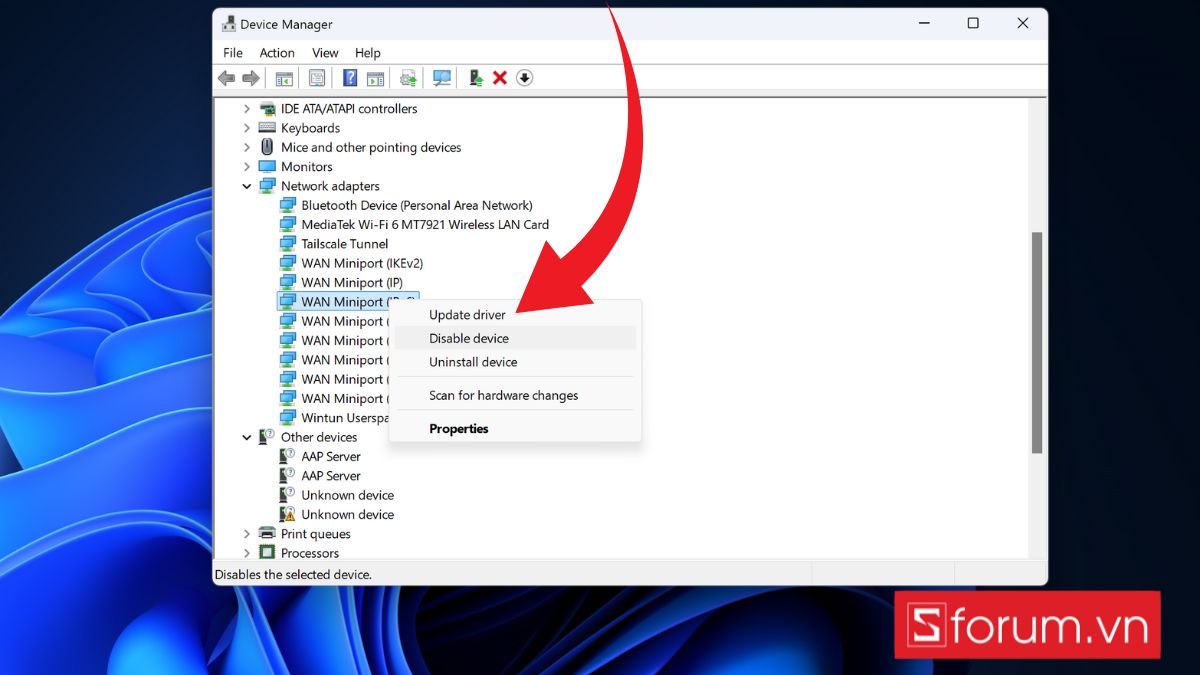Click the Network adapters category icon

click(267, 186)
